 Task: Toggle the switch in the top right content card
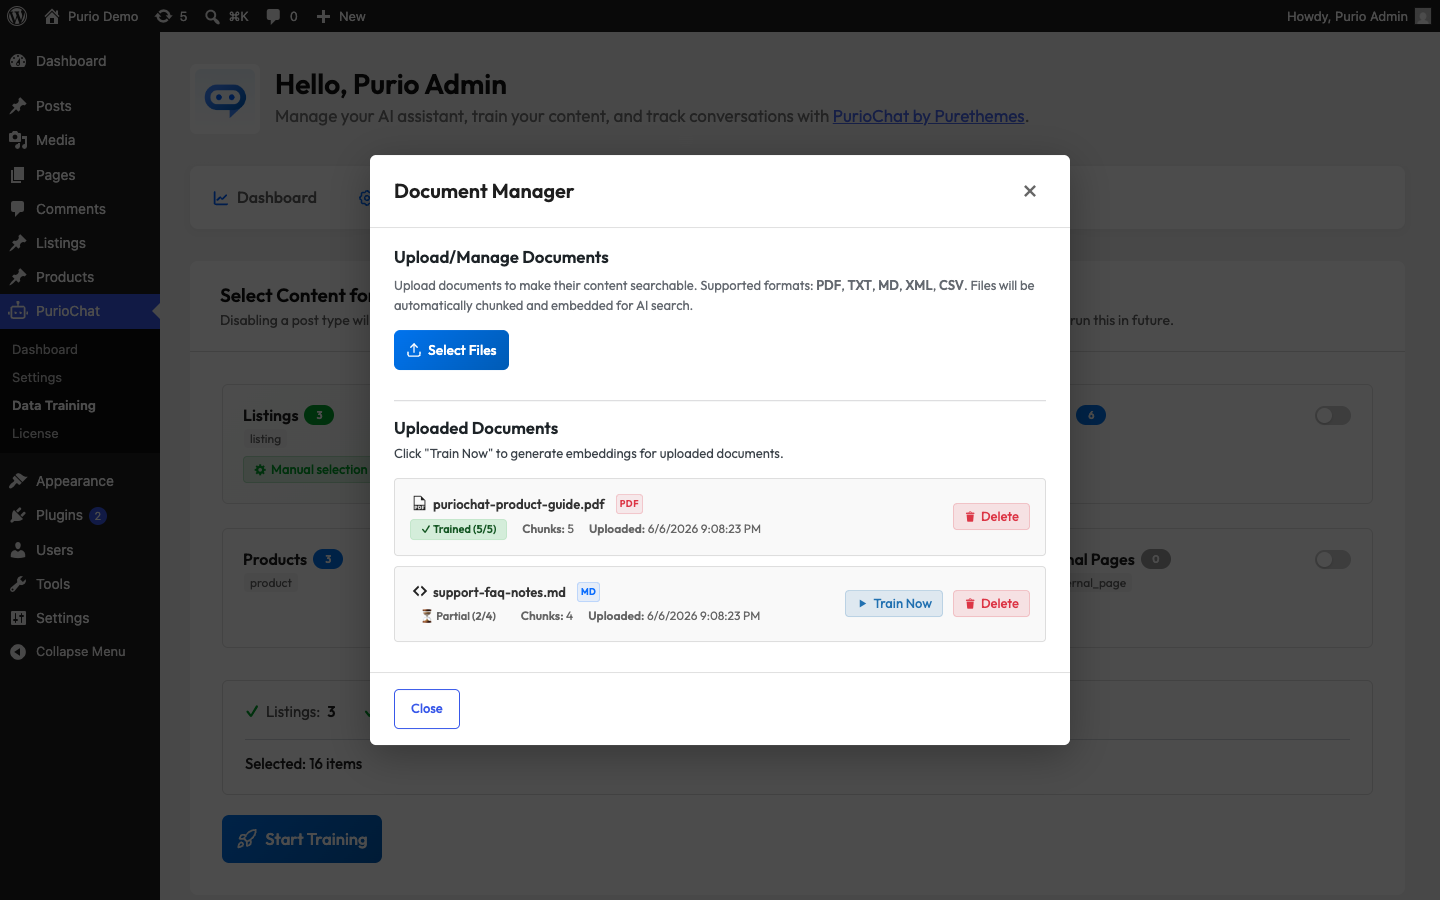(x=1332, y=415)
